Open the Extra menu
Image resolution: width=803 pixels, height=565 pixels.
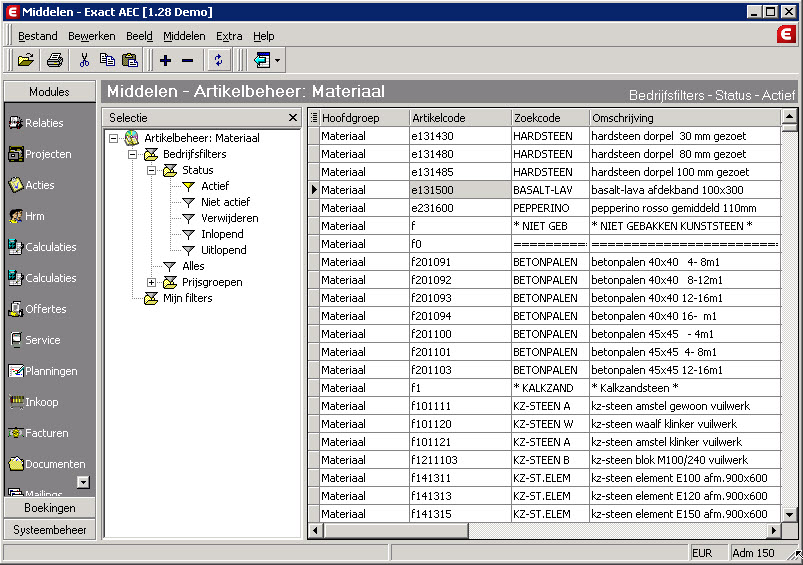coord(229,36)
